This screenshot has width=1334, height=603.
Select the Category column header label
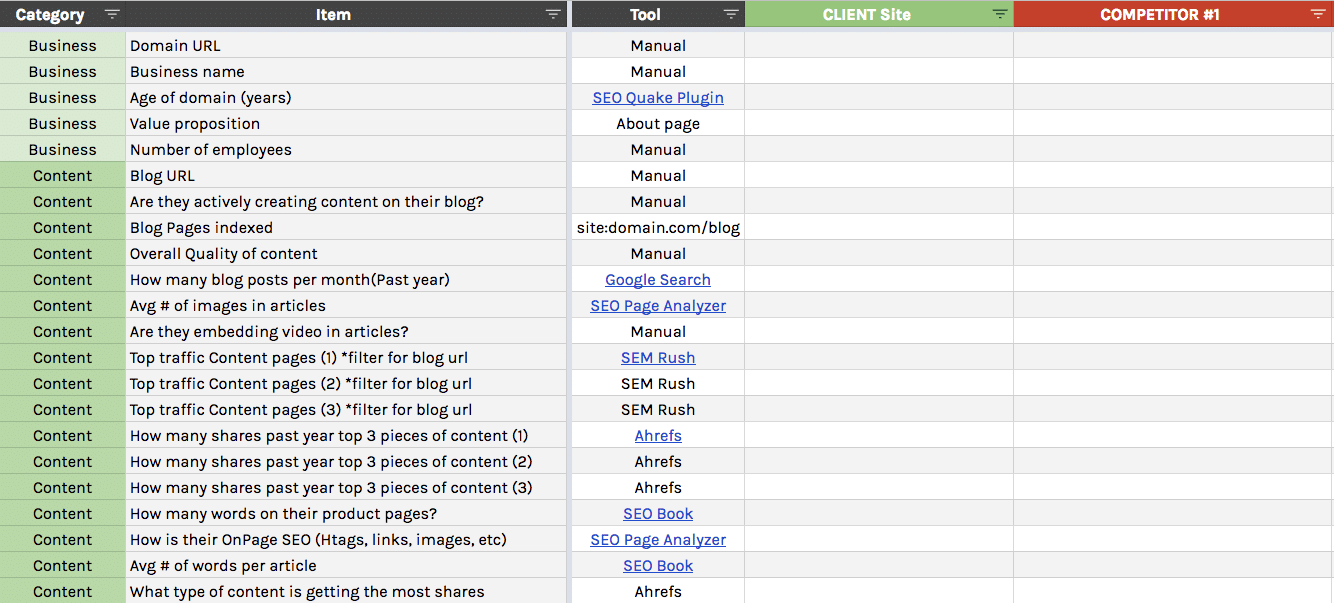click(49, 14)
